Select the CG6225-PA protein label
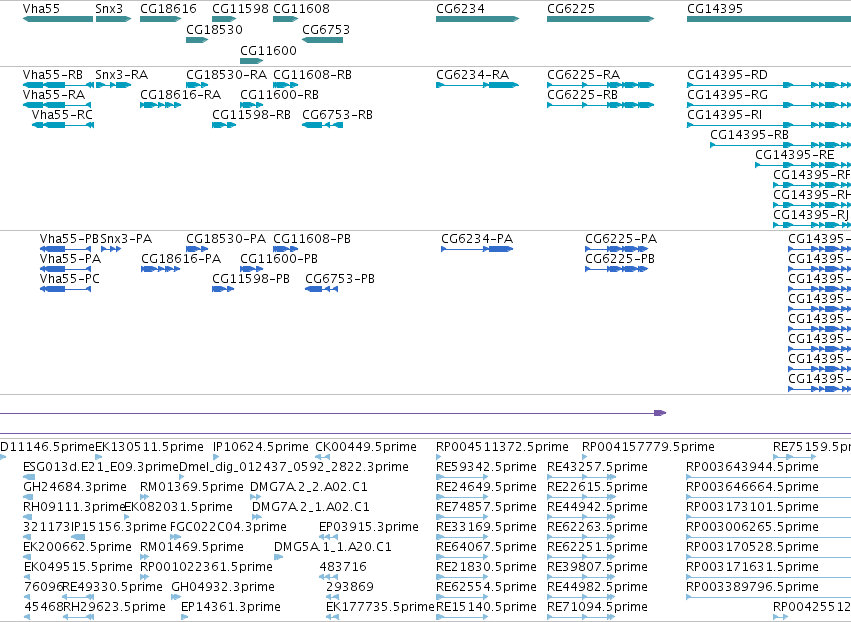 click(x=621, y=239)
